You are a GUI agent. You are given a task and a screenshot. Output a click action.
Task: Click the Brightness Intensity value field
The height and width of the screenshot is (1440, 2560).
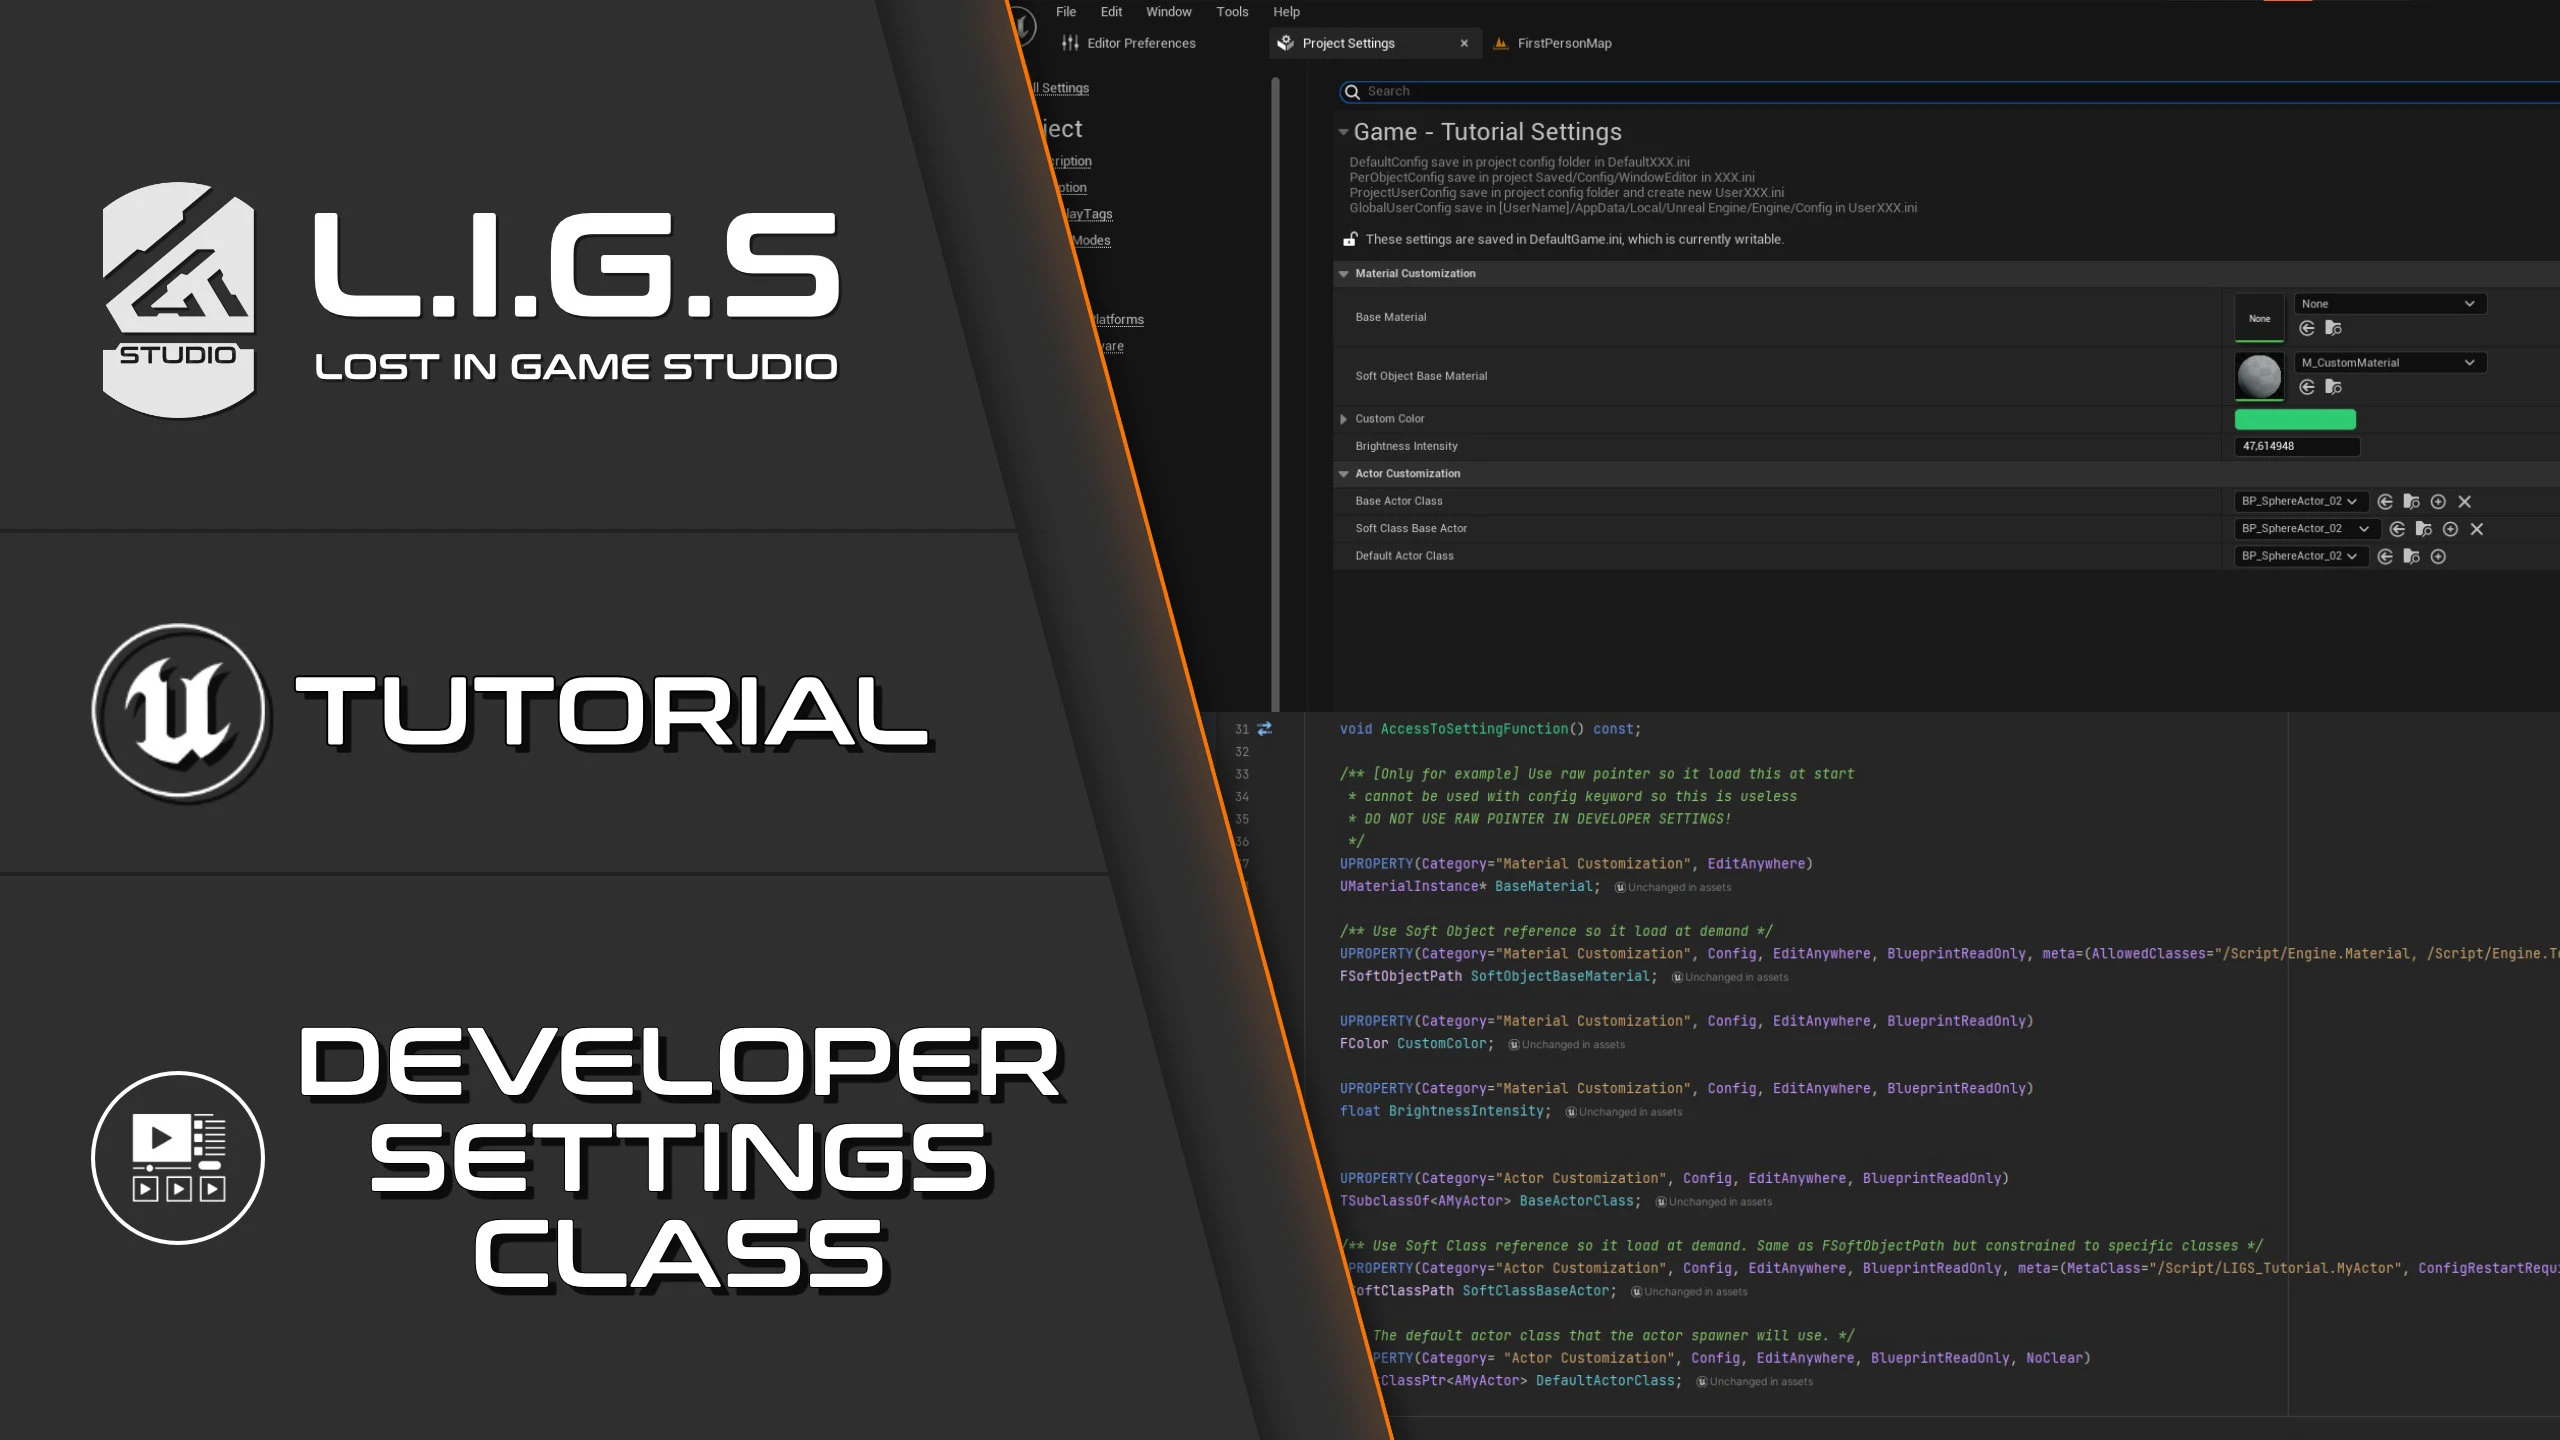(2297, 446)
